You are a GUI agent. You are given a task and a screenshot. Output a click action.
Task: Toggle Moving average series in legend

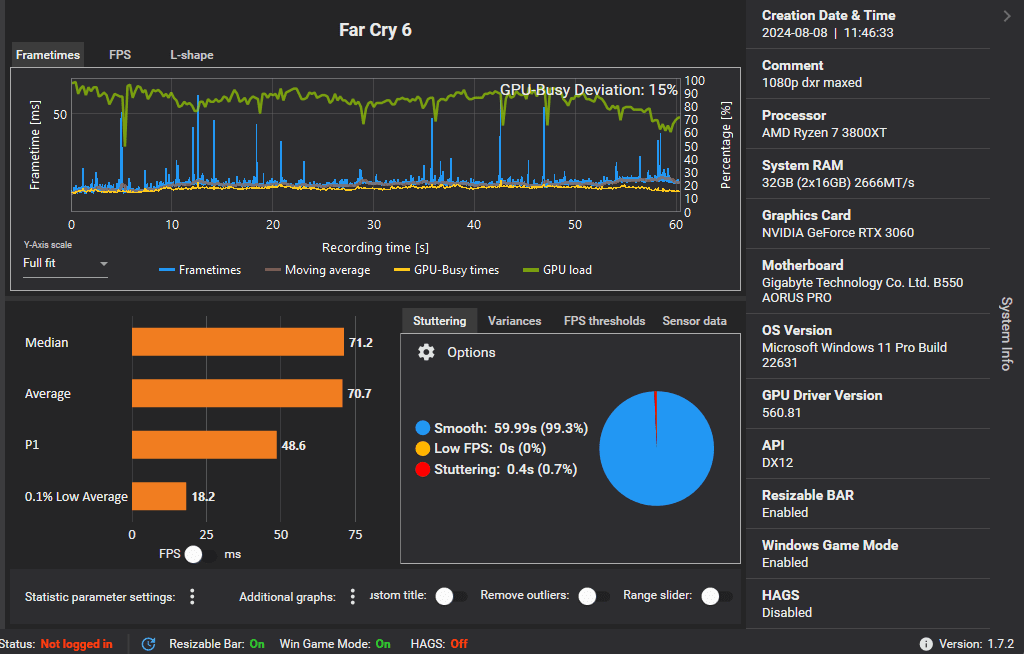317,270
